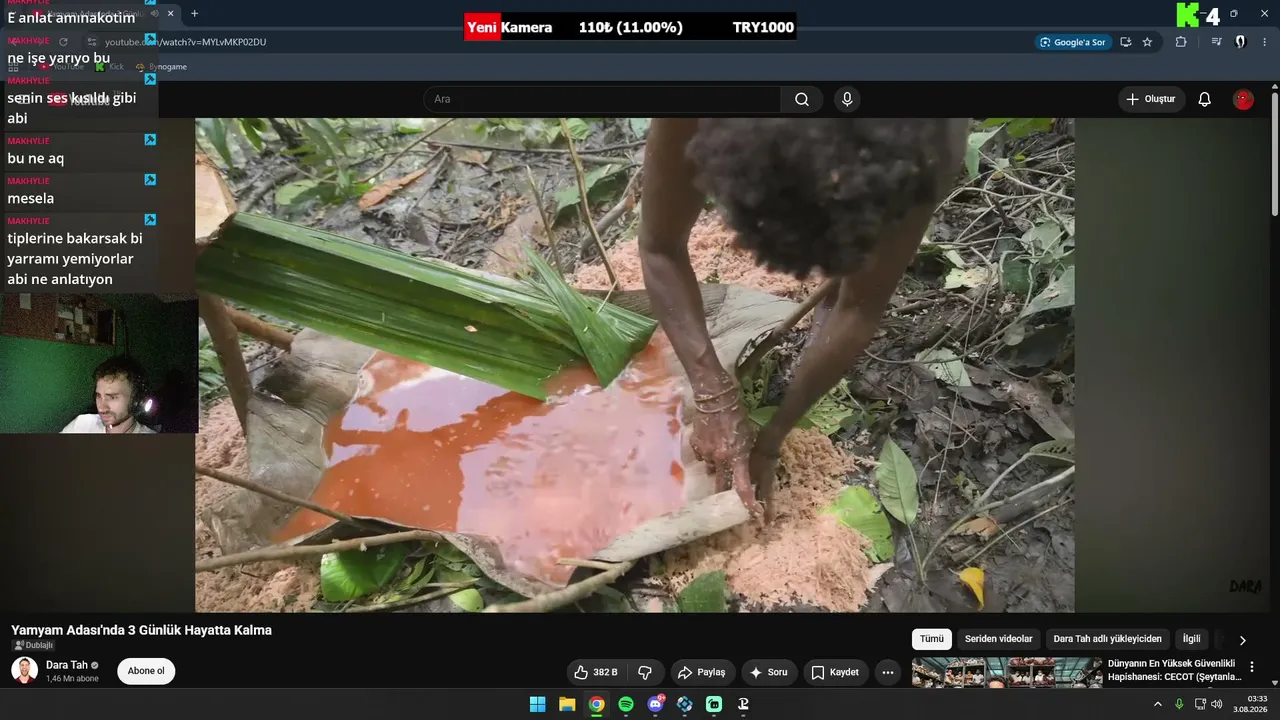Open Google Chrome from the taskbar

tap(596, 704)
